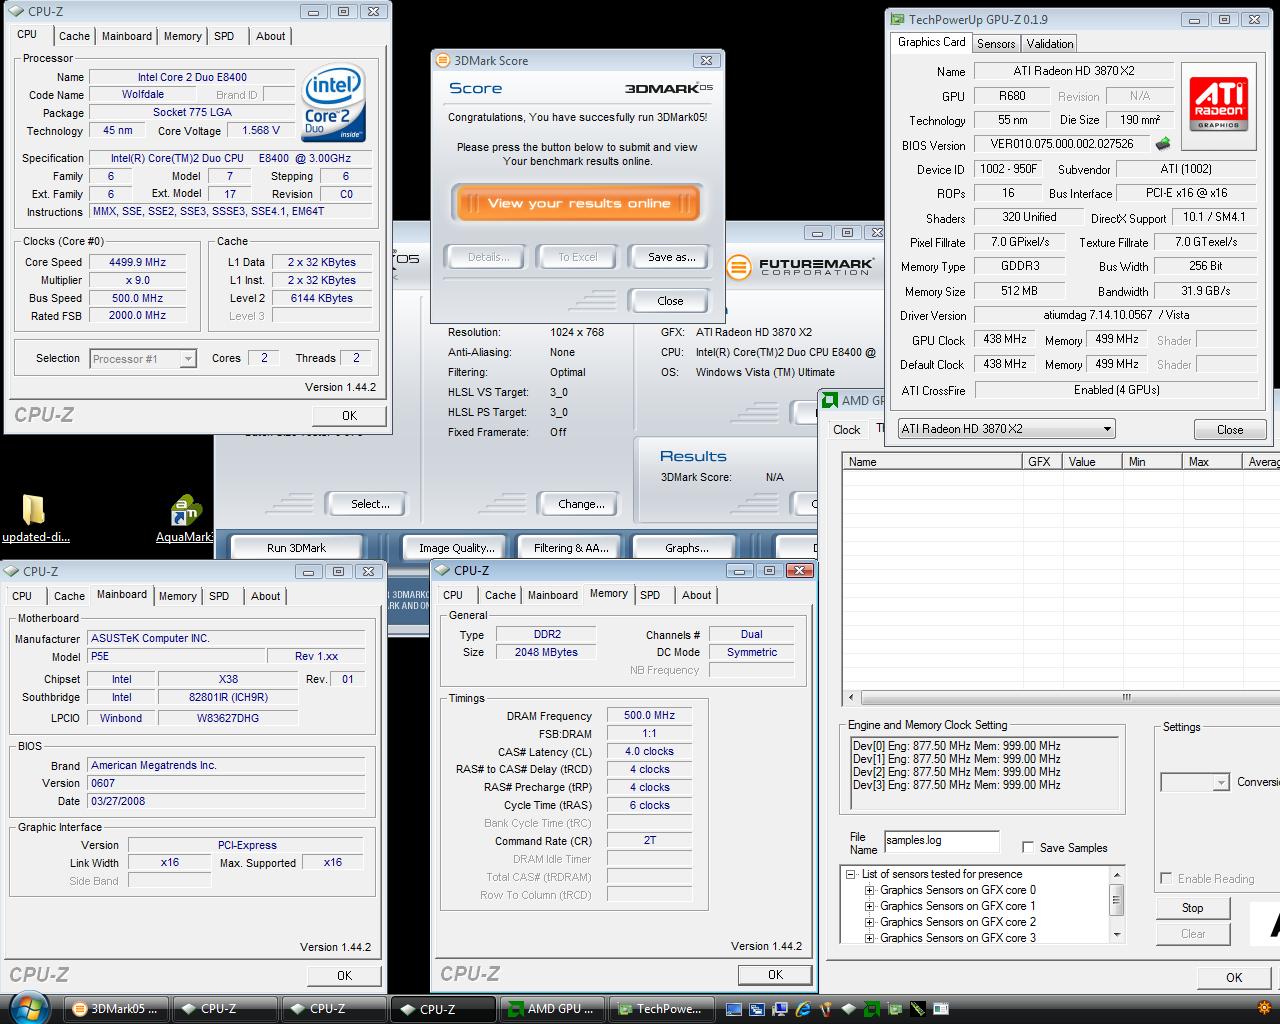Switch to the Sensors tab in GPU-Z
Viewport: 1280px width, 1024px height.
[x=996, y=44]
